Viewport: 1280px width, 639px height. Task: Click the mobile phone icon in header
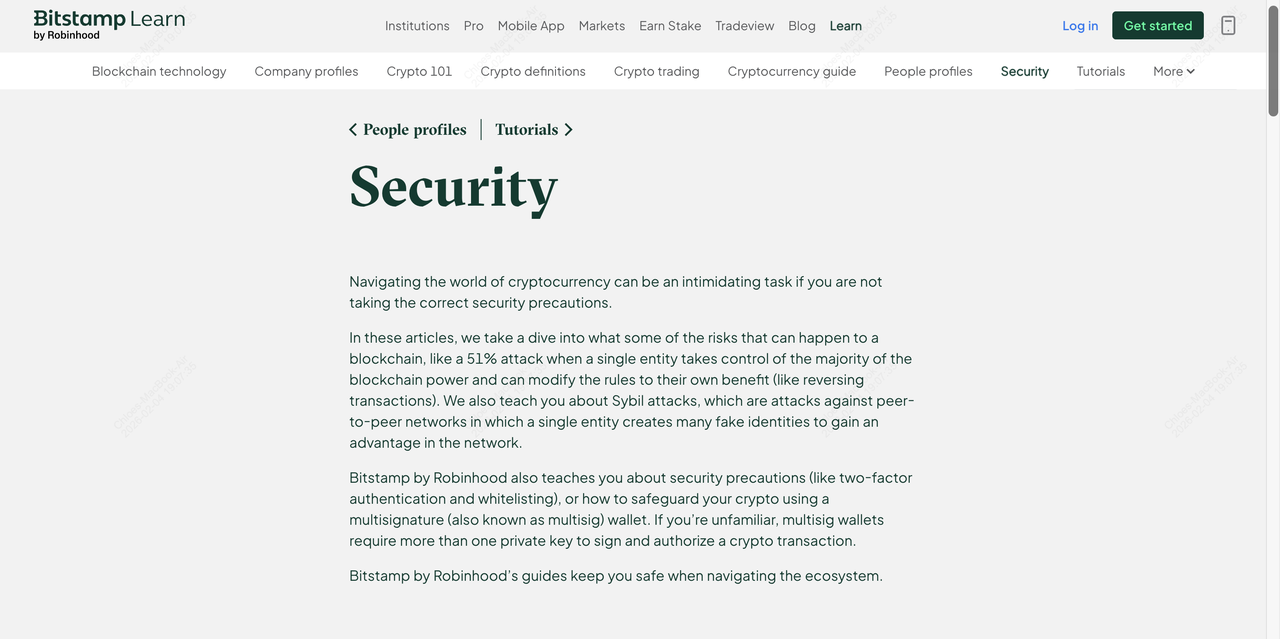(x=1228, y=26)
